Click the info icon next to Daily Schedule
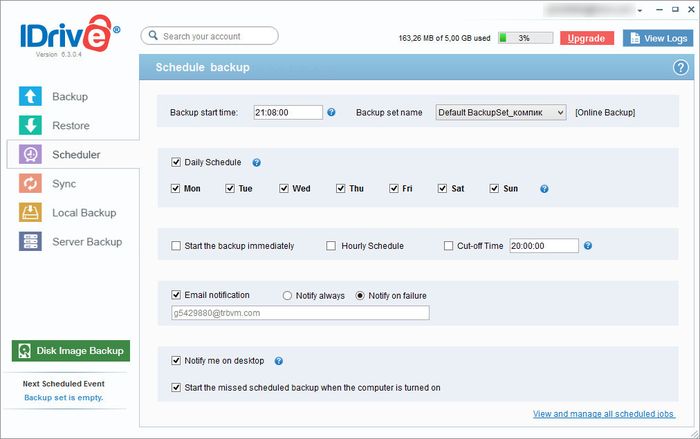This screenshot has height=439, width=700. tap(256, 162)
